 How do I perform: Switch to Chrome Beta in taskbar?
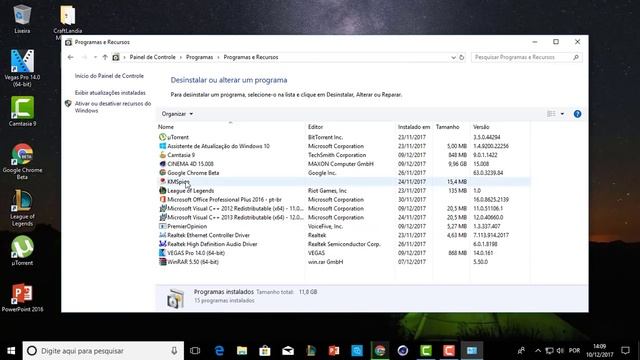380,351
